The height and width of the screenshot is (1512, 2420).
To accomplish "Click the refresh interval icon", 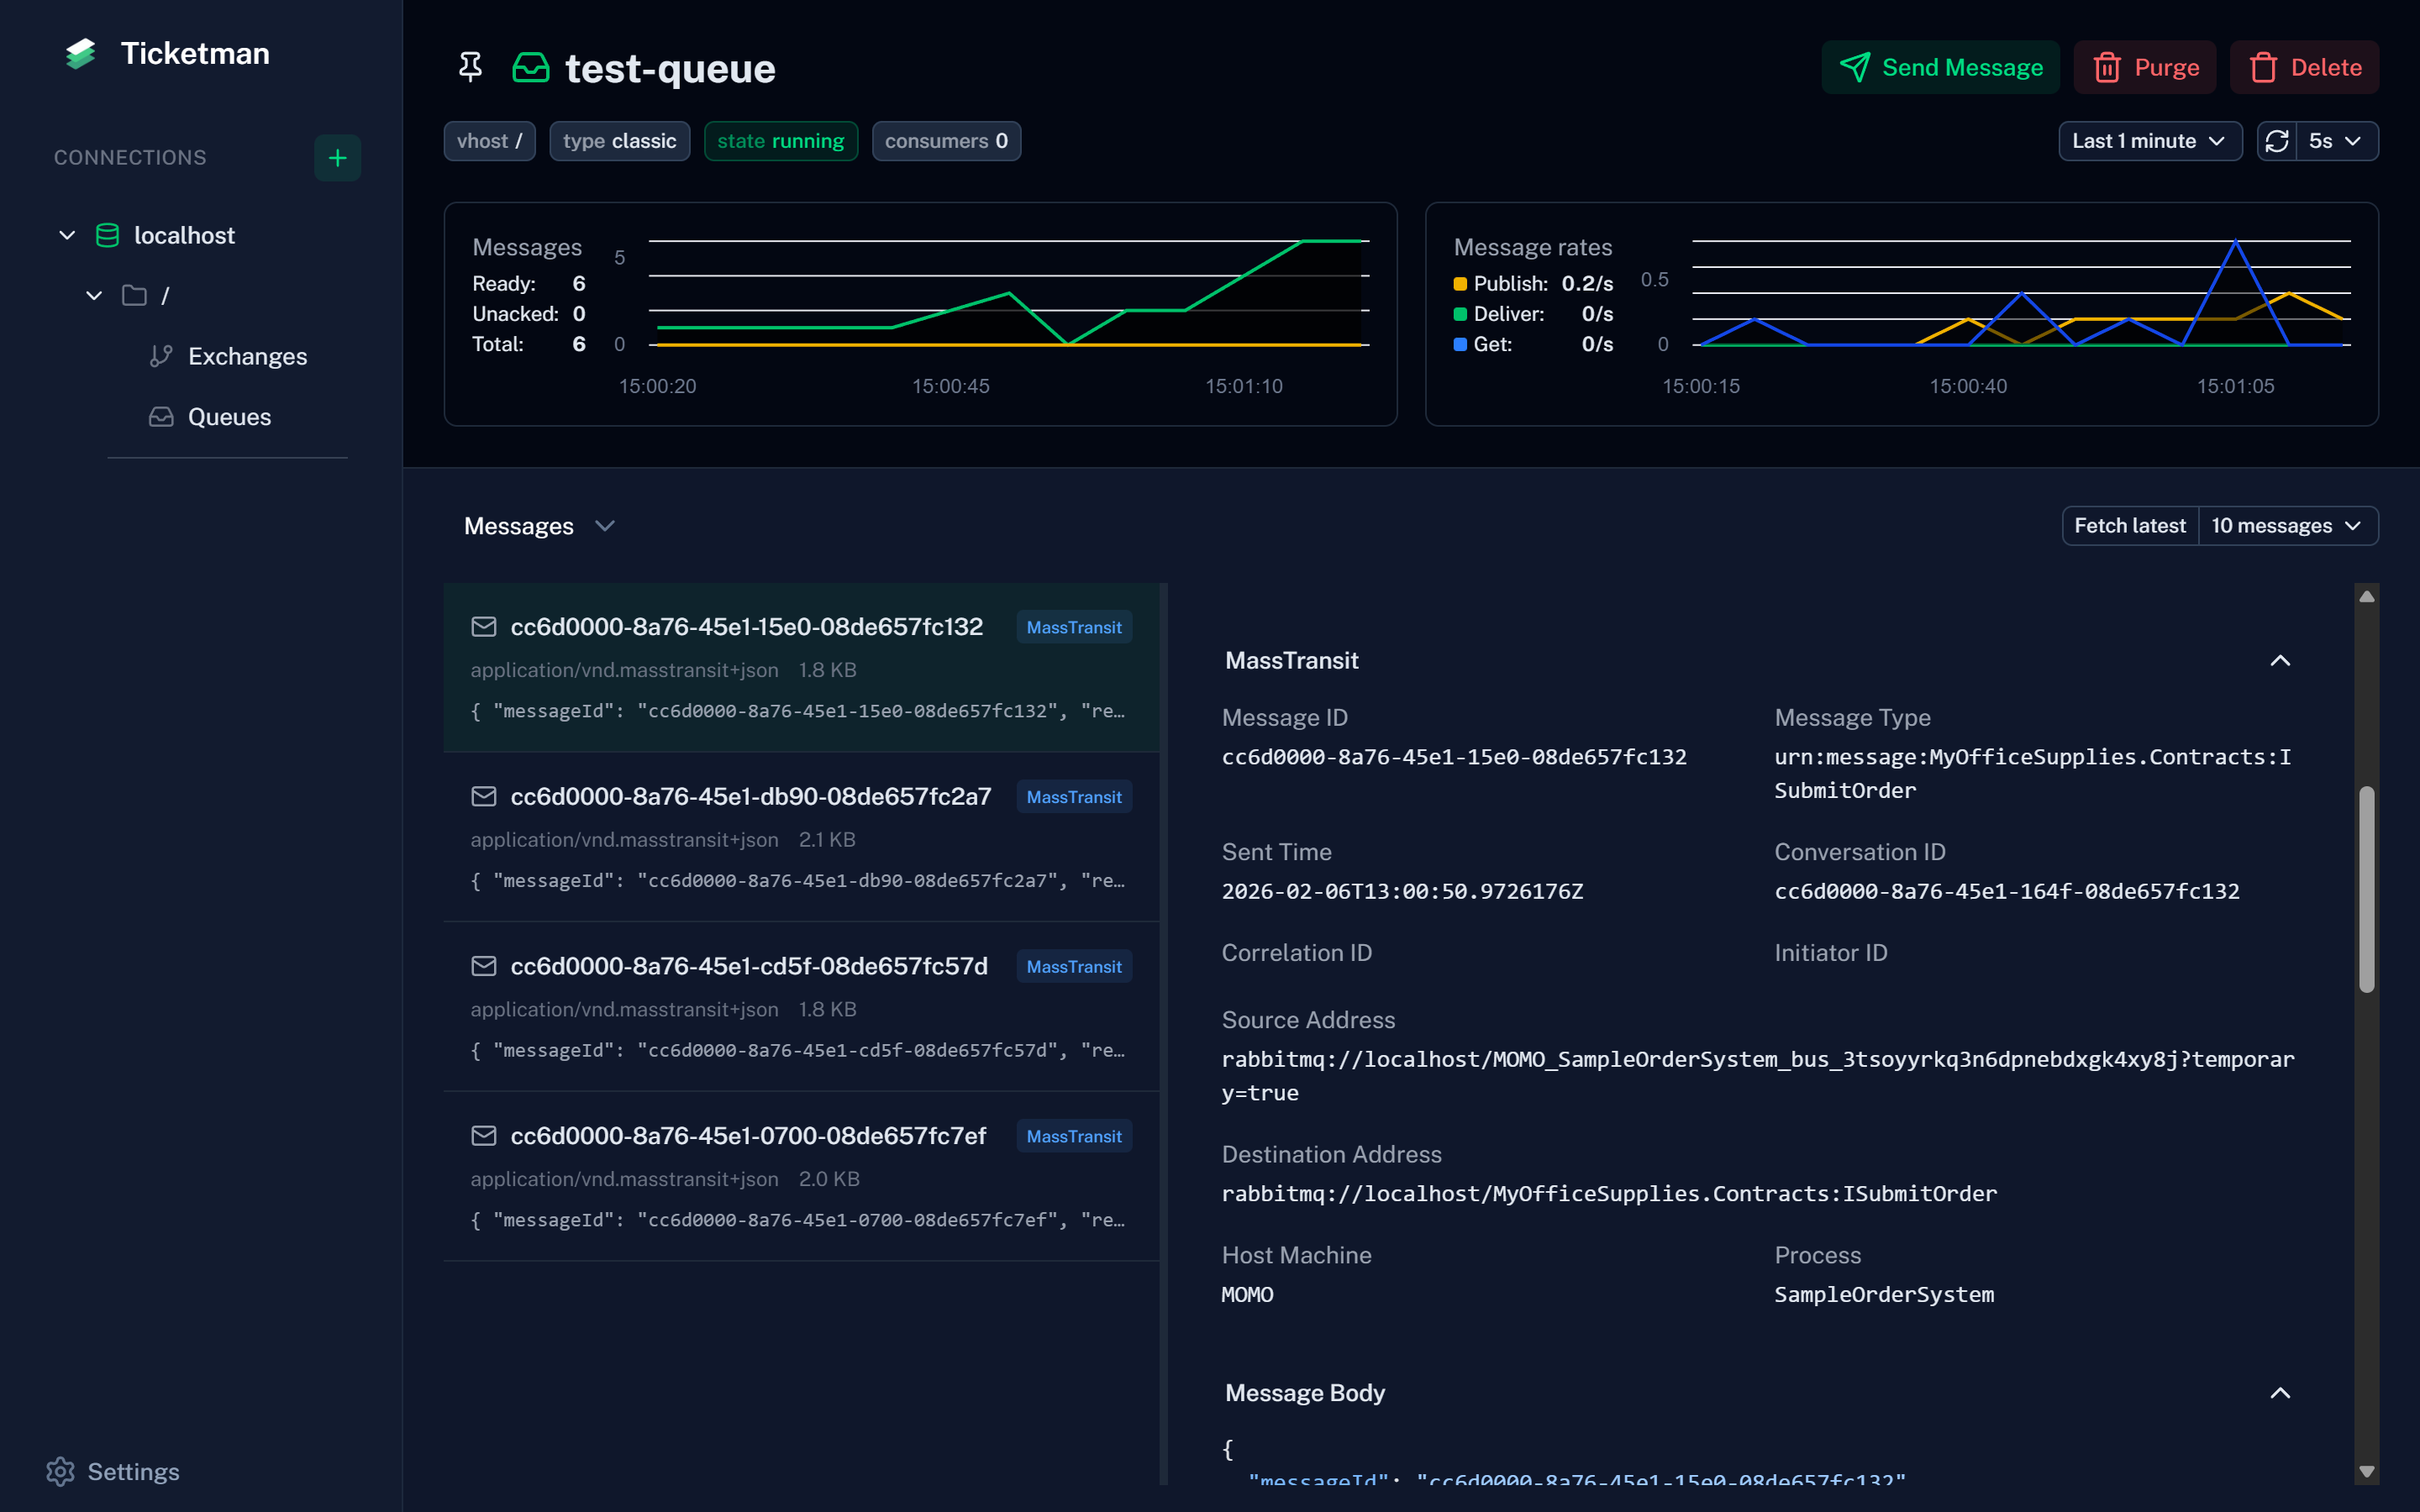I will [2277, 141].
